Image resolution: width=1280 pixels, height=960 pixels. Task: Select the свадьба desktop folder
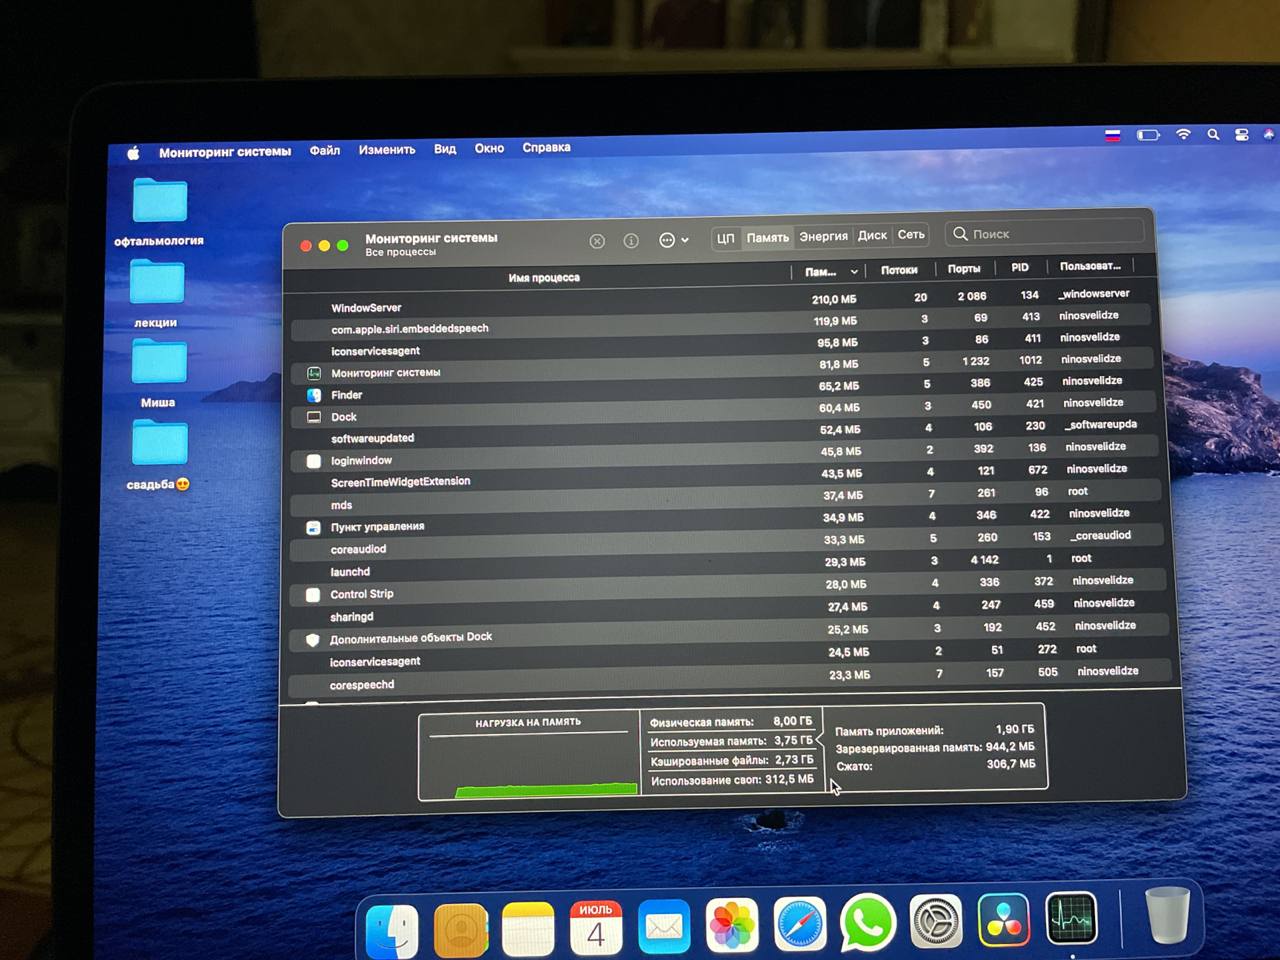159,455
